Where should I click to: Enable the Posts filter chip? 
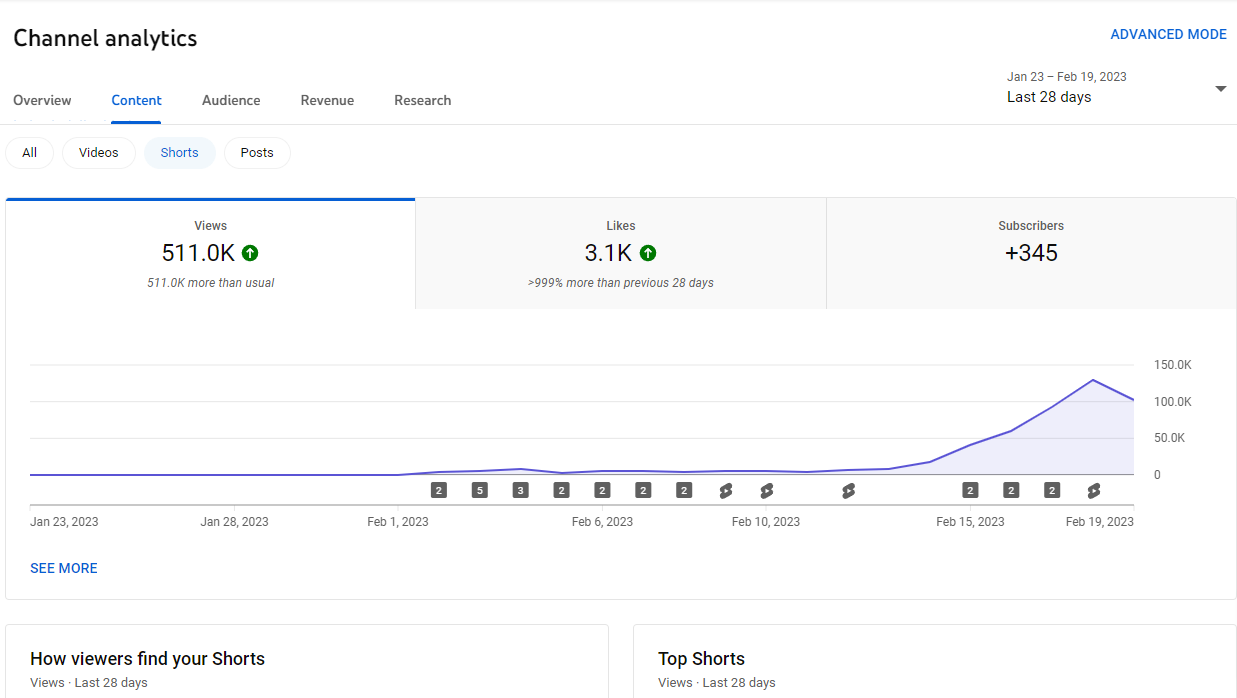[x=257, y=153]
